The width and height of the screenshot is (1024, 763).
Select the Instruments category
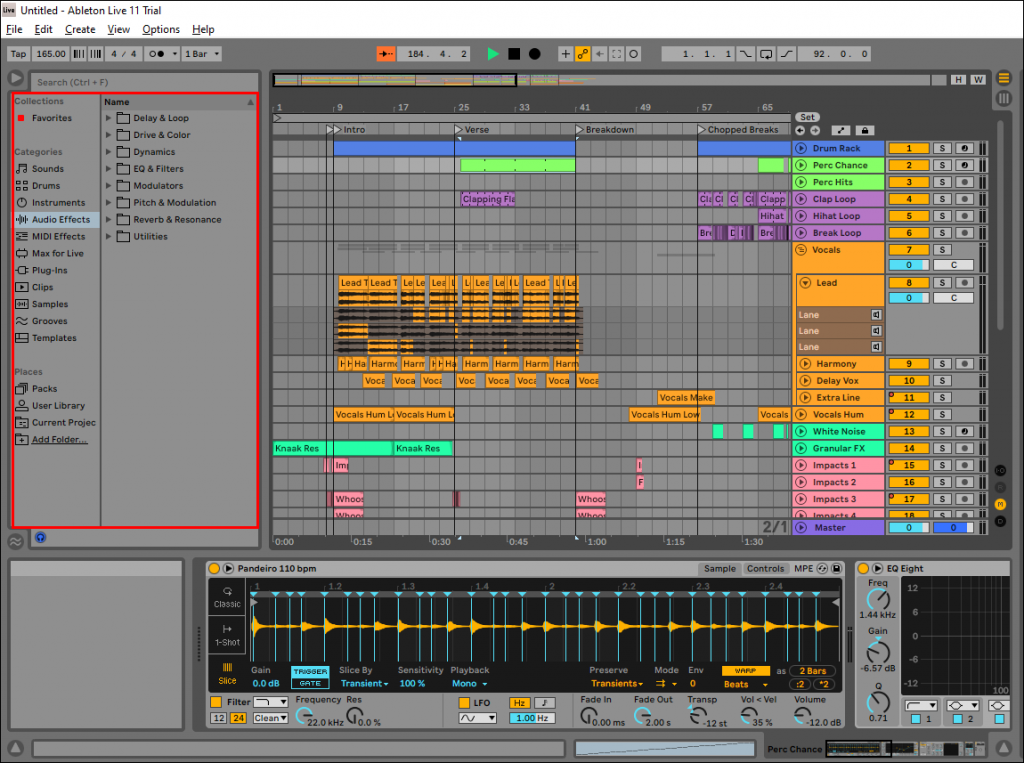pyautogui.click(x=58, y=203)
